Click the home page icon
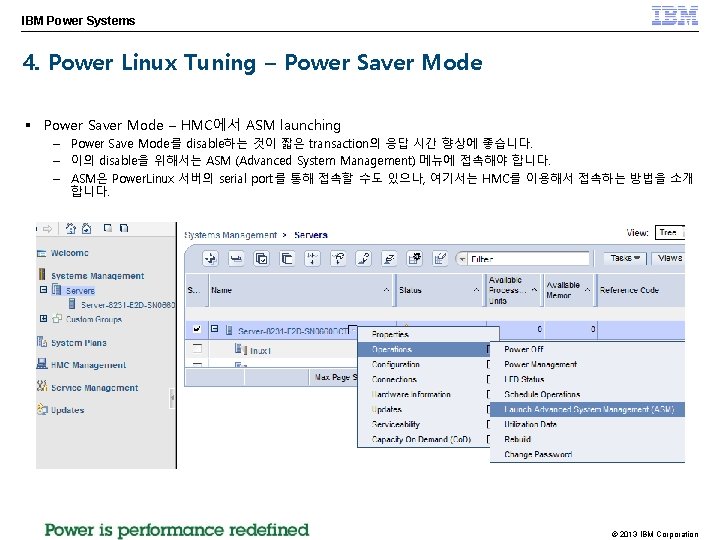The width and height of the screenshot is (720, 540). coord(71,228)
